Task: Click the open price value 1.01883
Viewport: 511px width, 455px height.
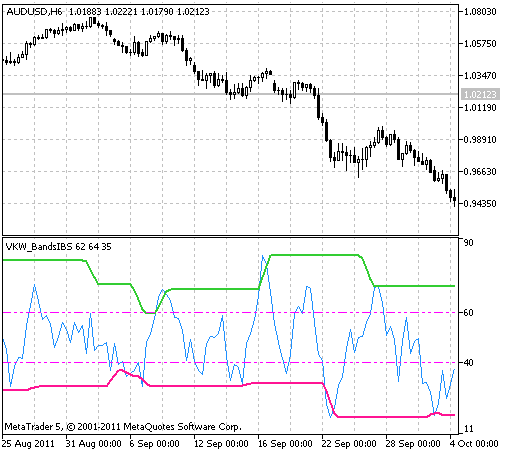Action: pos(85,12)
